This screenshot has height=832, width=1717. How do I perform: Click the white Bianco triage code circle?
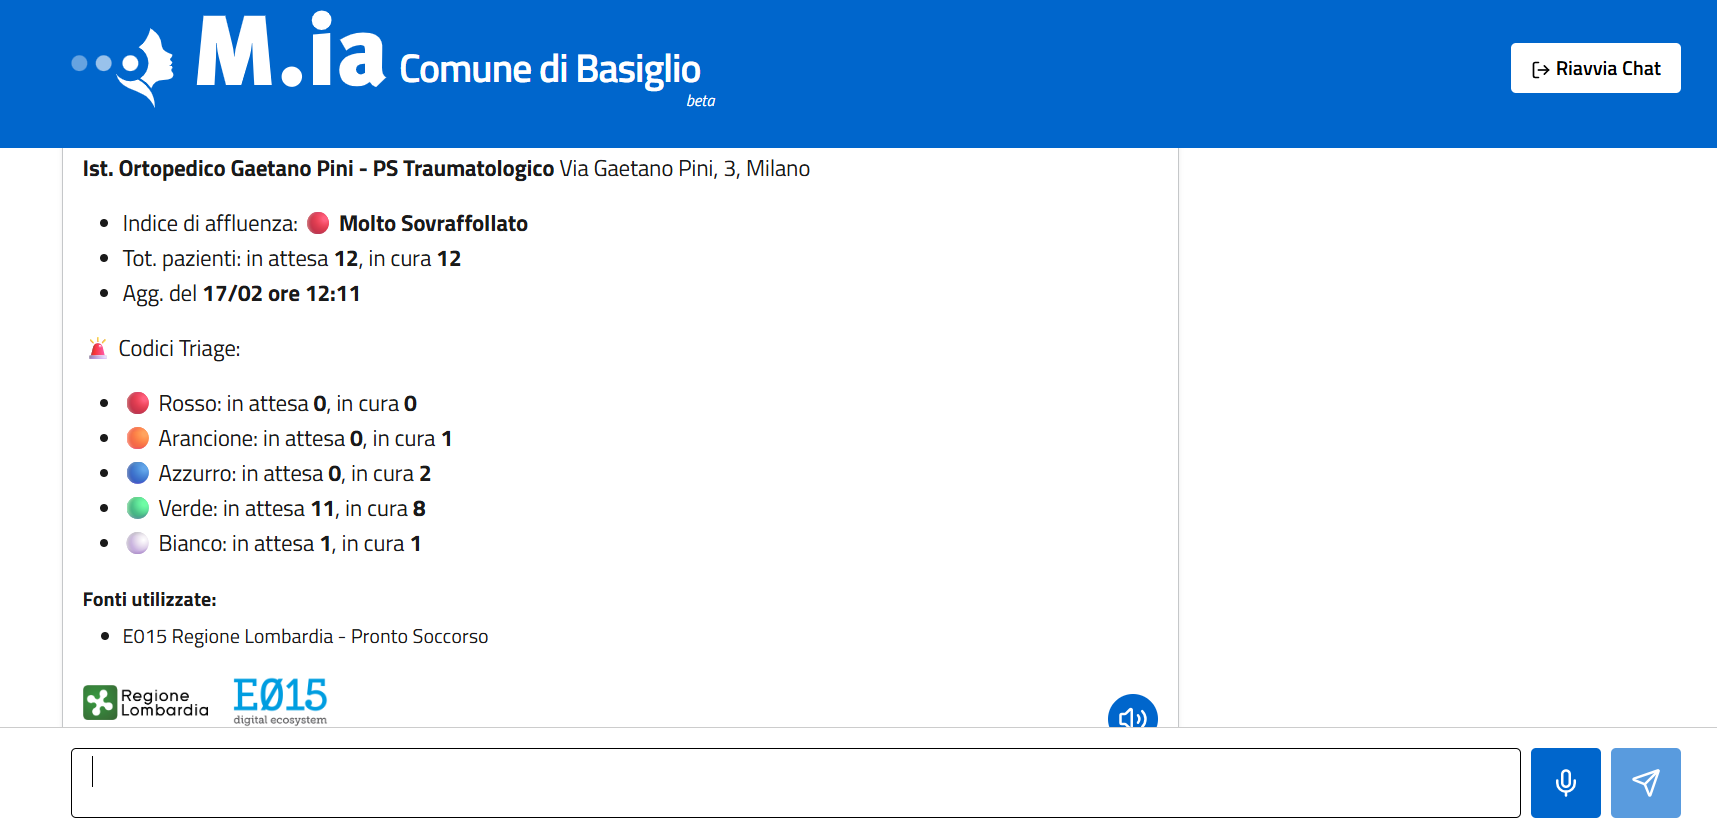138,543
